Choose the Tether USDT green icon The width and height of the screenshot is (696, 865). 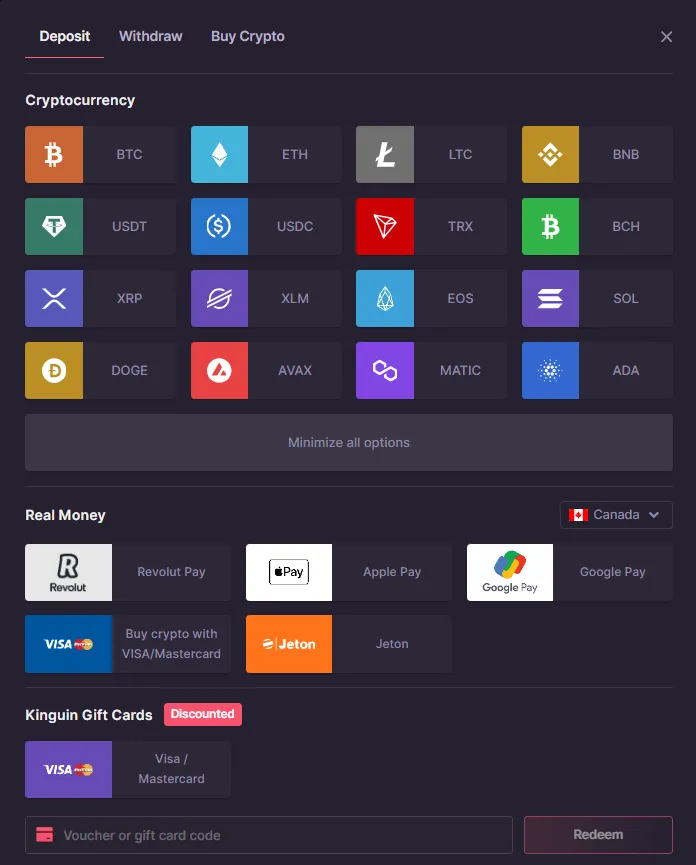pyautogui.click(x=54, y=226)
